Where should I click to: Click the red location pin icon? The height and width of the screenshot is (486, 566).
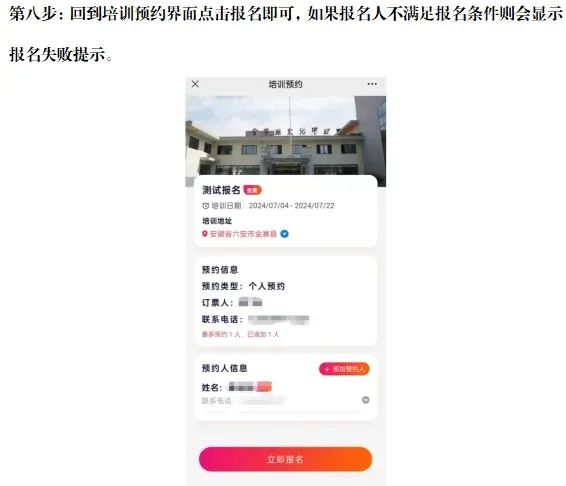[205, 234]
